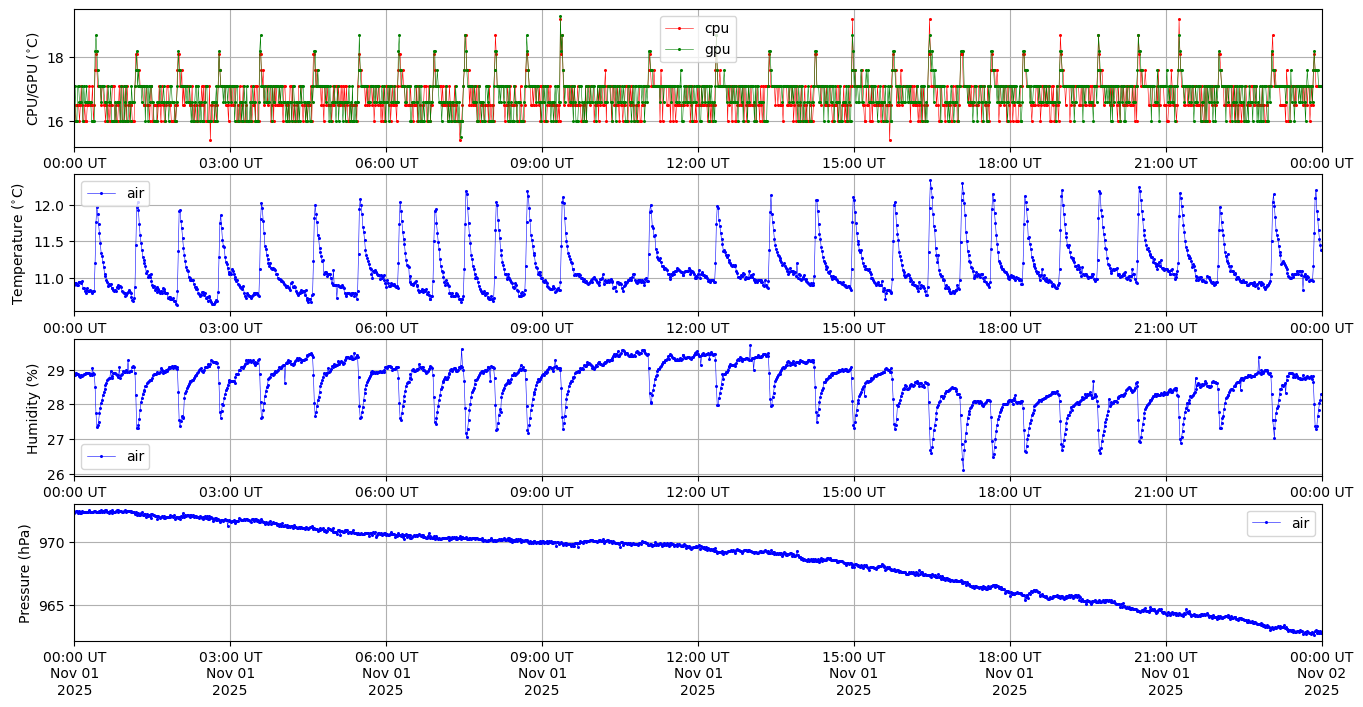Image resolution: width=1363 pixels, height=707 pixels.
Task: Click the Humidity (%) y-axis label
Action: [x=32, y=408]
